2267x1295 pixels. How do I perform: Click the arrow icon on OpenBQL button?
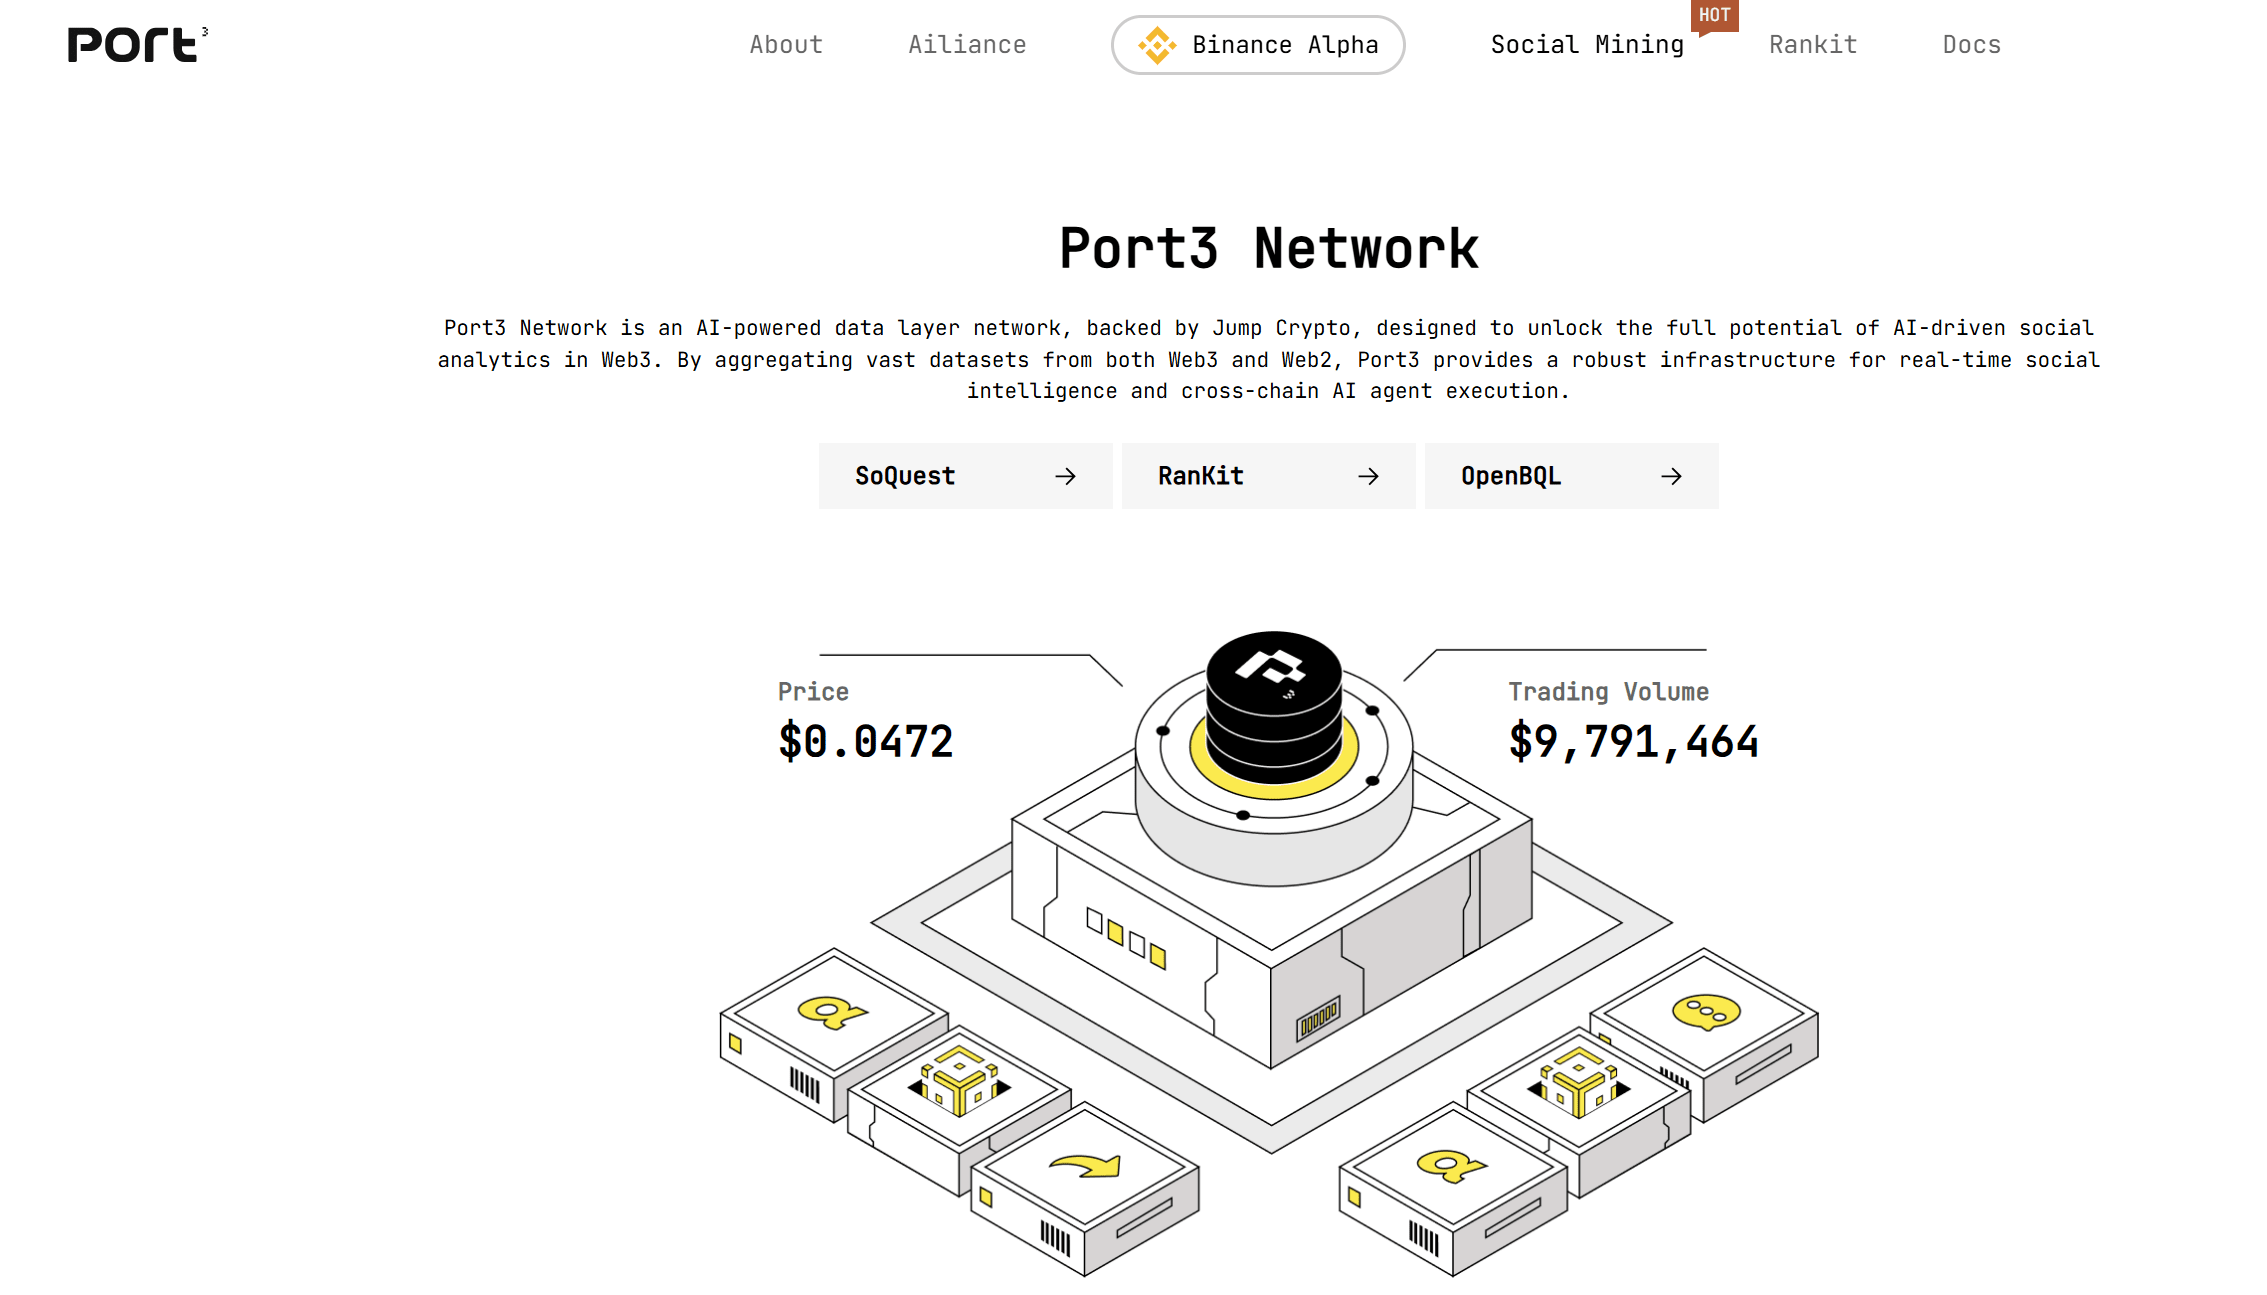1671,477
